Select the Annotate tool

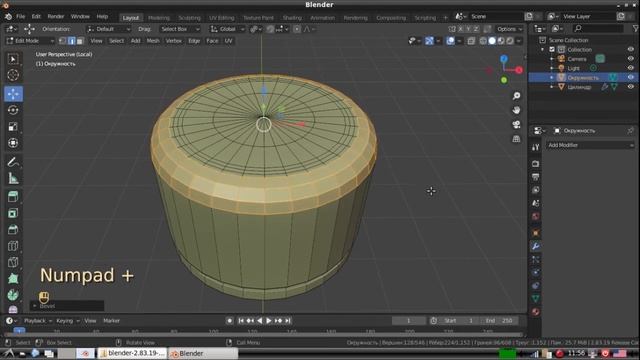13,162
